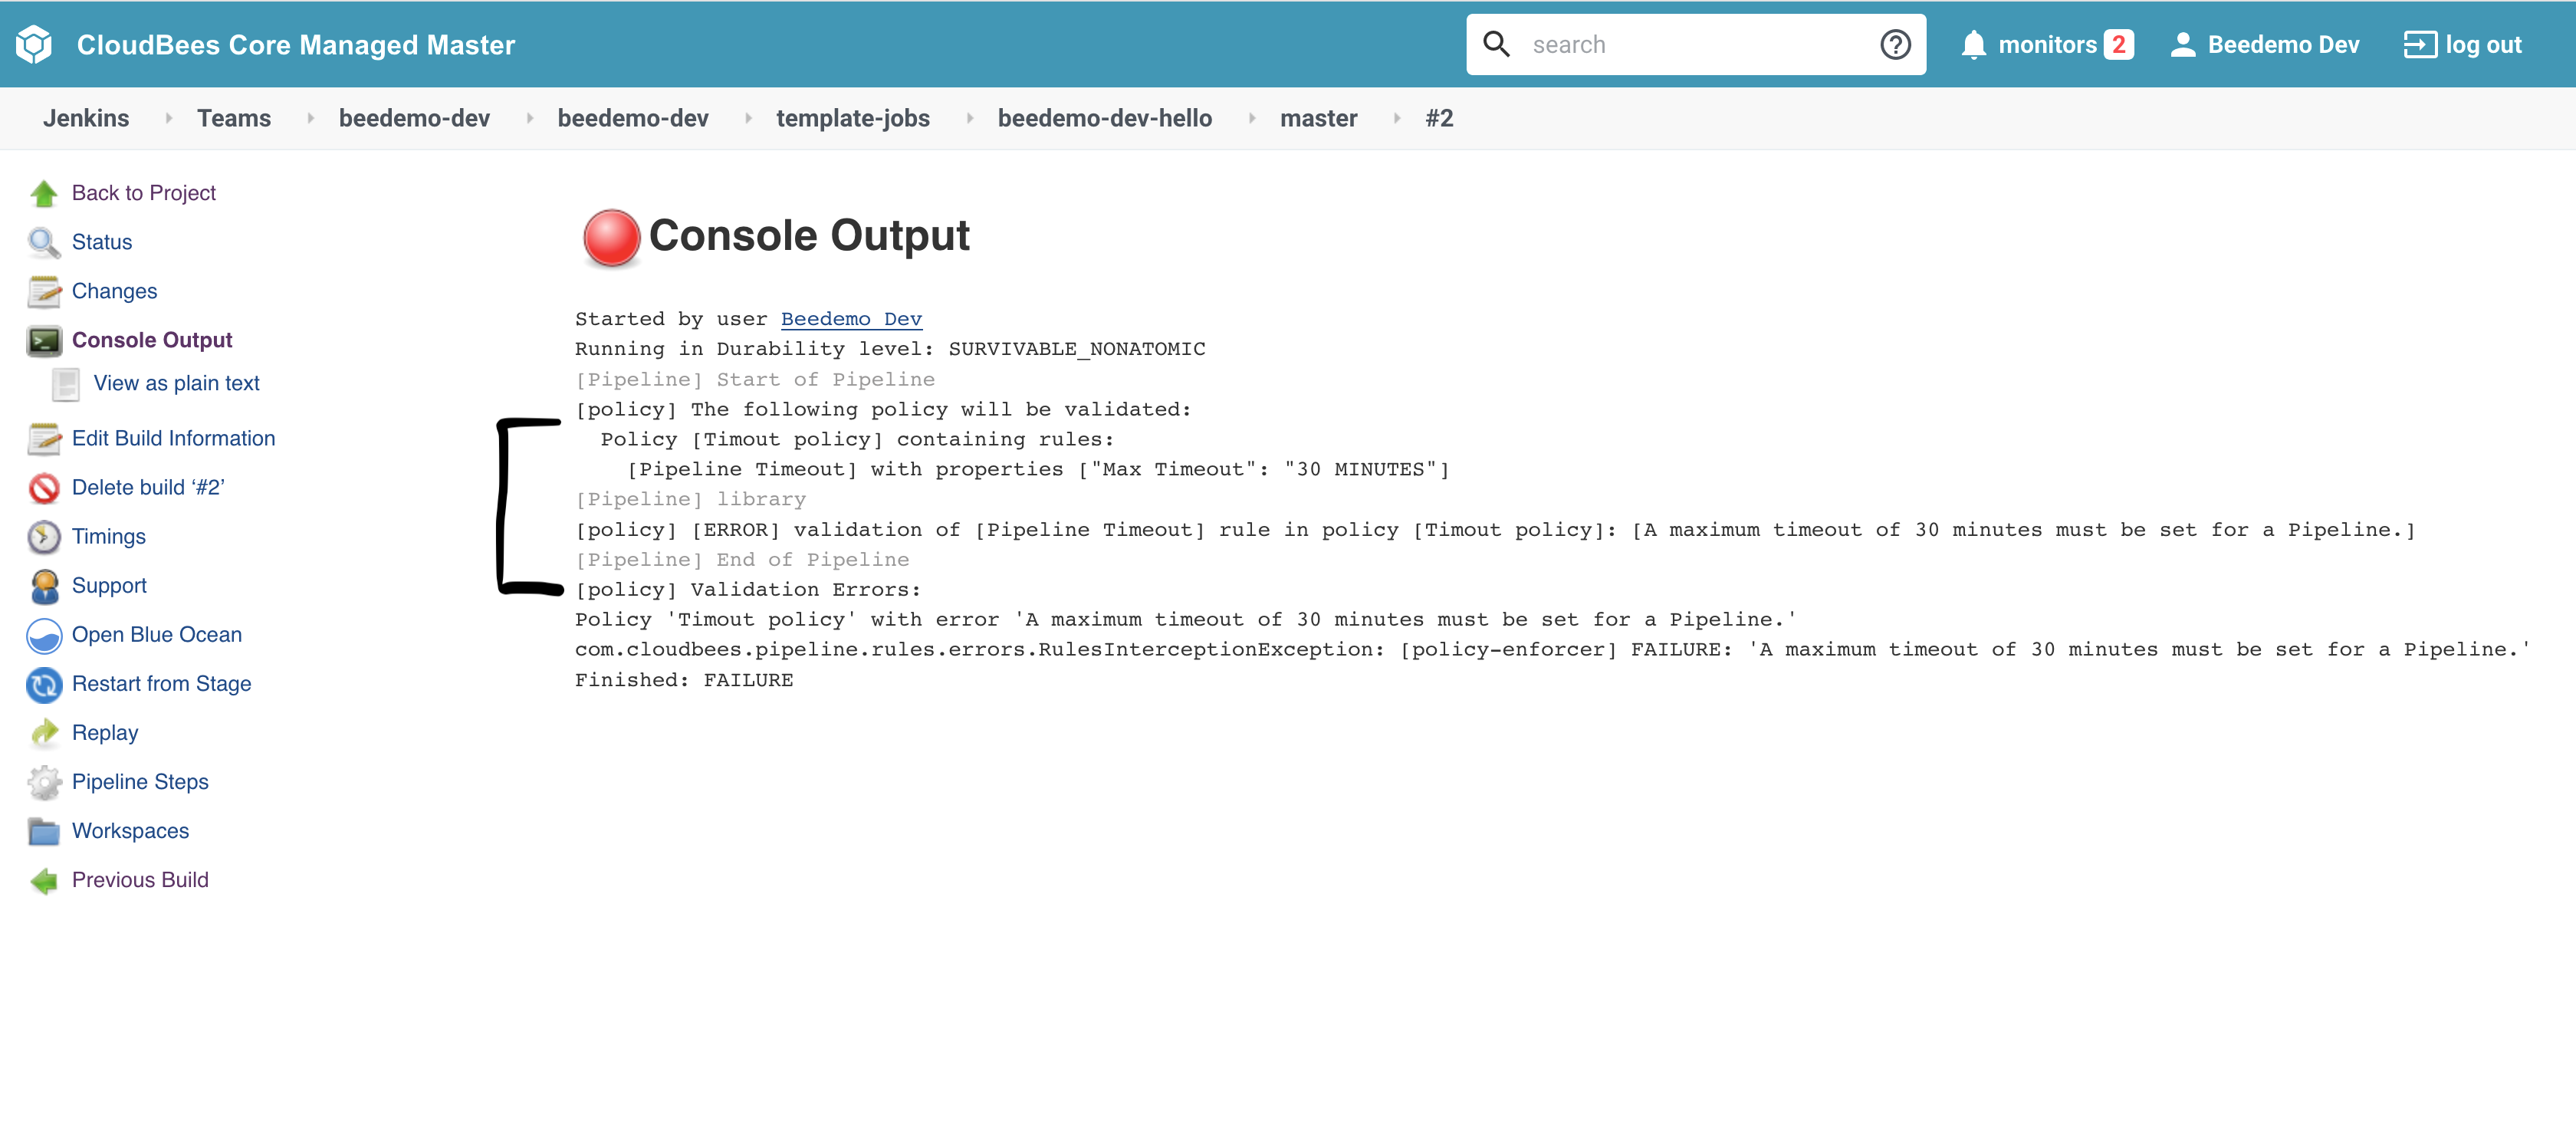
Task: Click Replay link
Action: point(105,733)
